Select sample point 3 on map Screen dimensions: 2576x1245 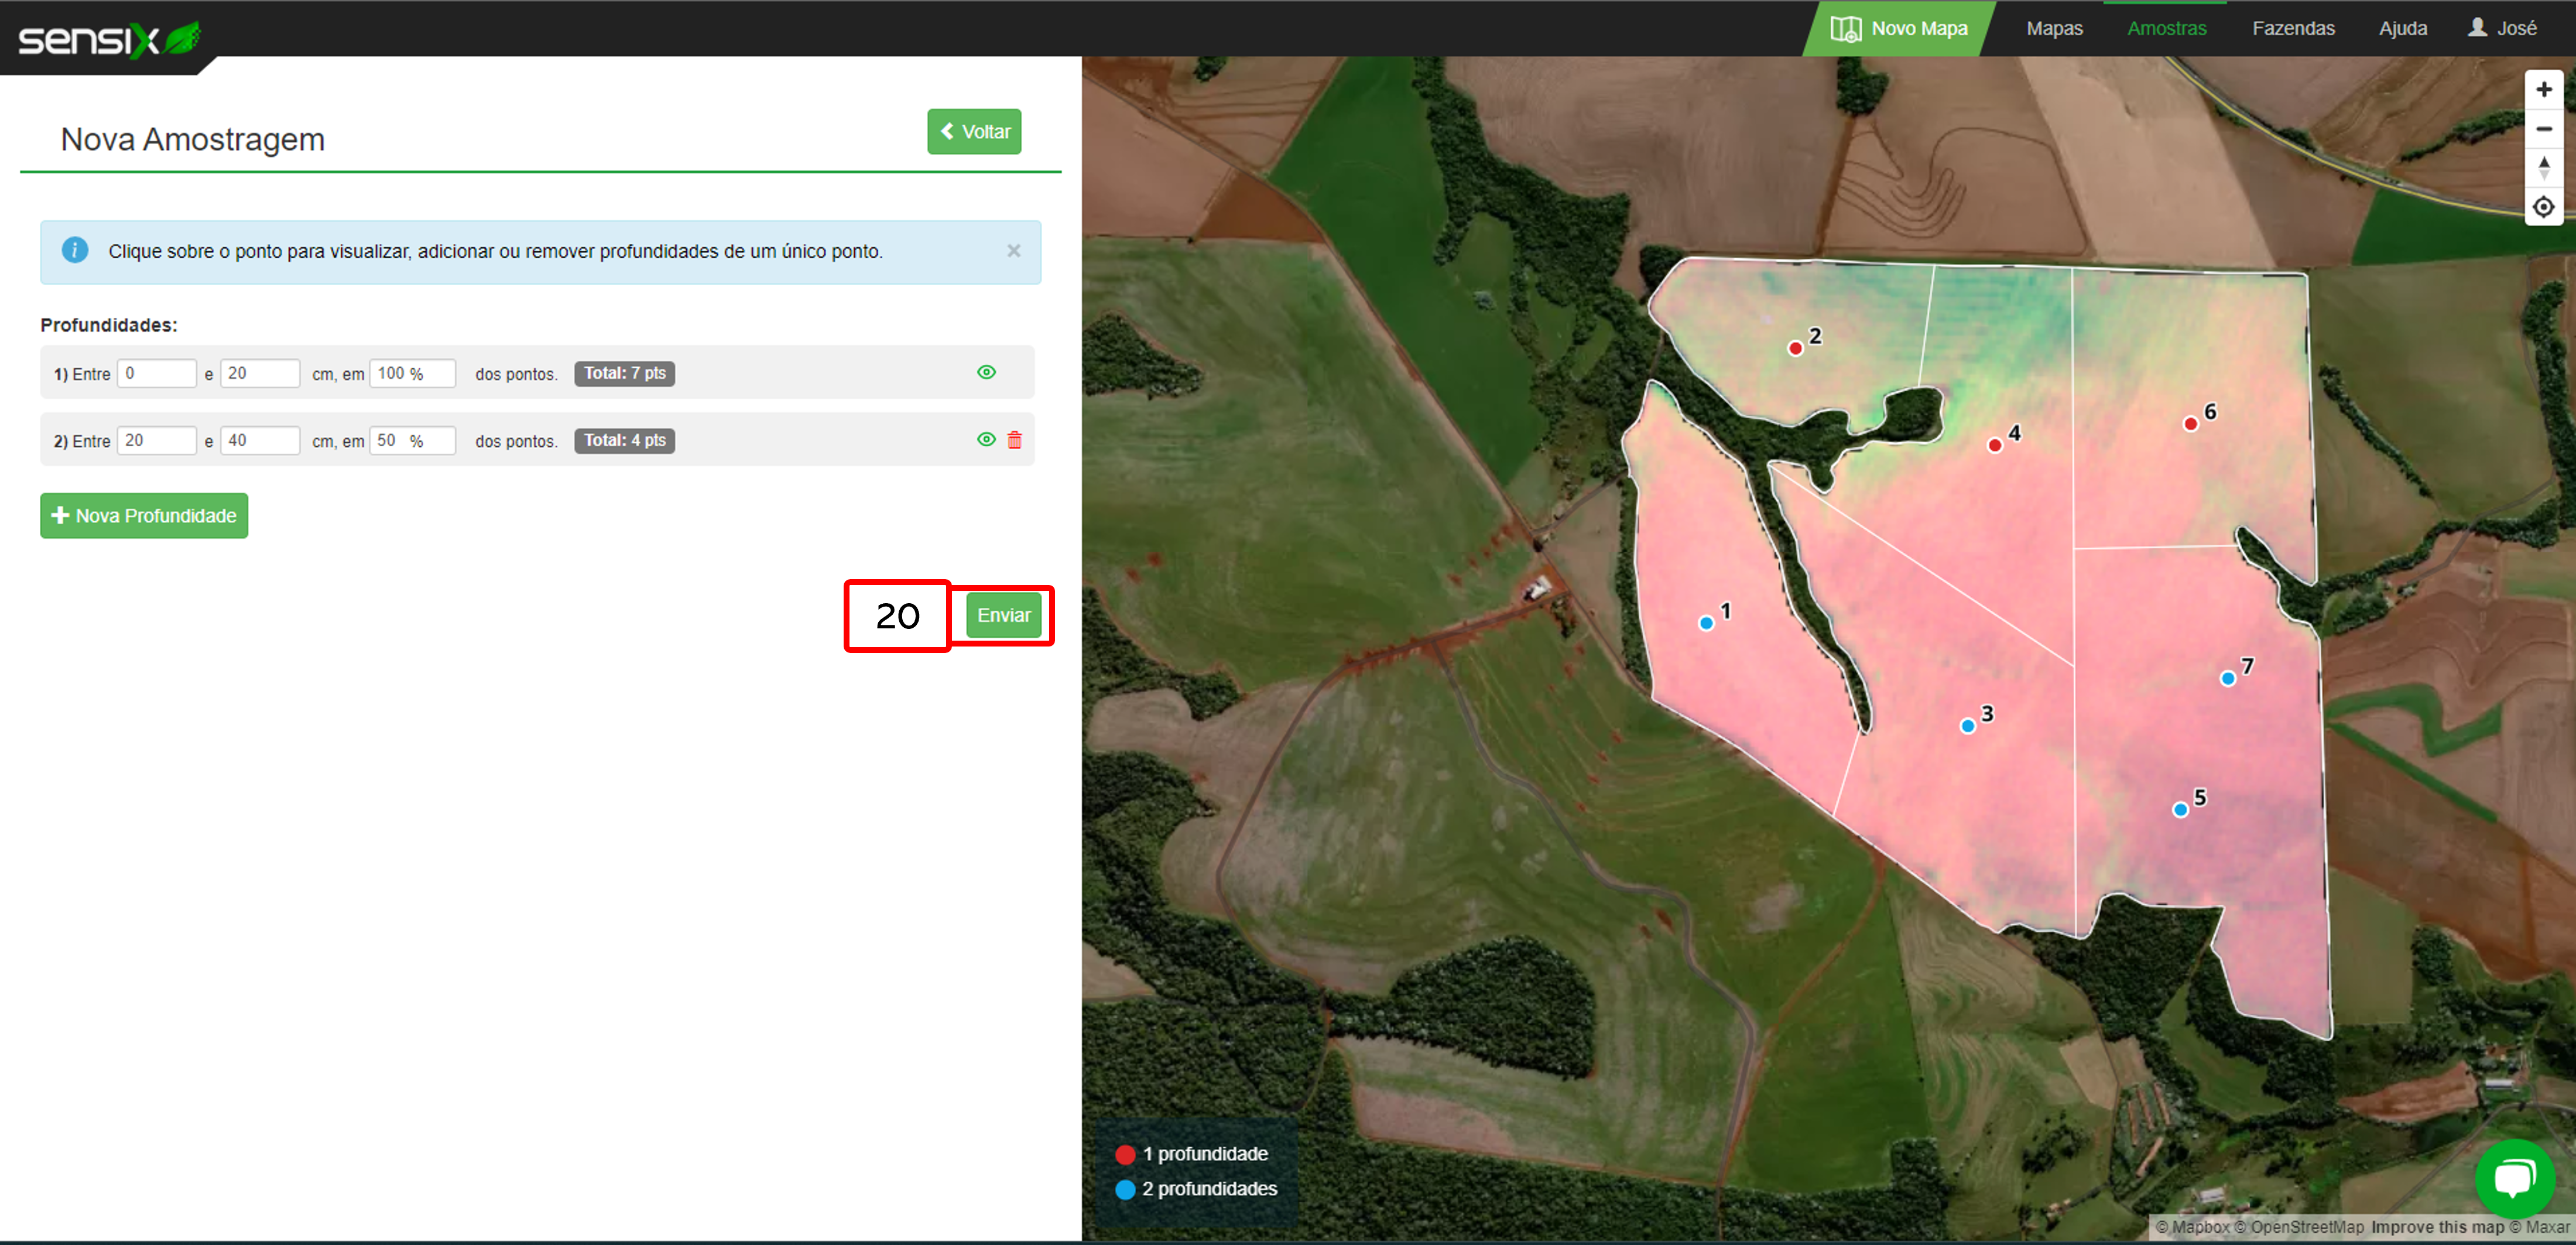(x=1967, y=726)
